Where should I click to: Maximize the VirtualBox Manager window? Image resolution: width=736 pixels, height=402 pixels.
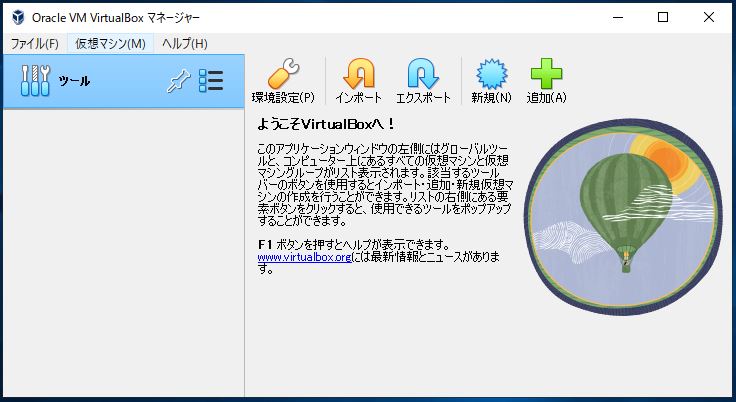[x=663, y=16]
